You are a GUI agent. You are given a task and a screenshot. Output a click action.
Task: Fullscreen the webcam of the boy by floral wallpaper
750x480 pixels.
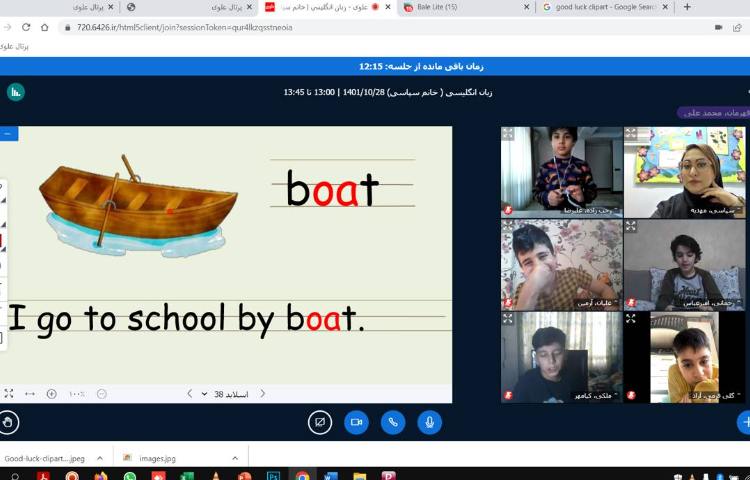point(508,226)
